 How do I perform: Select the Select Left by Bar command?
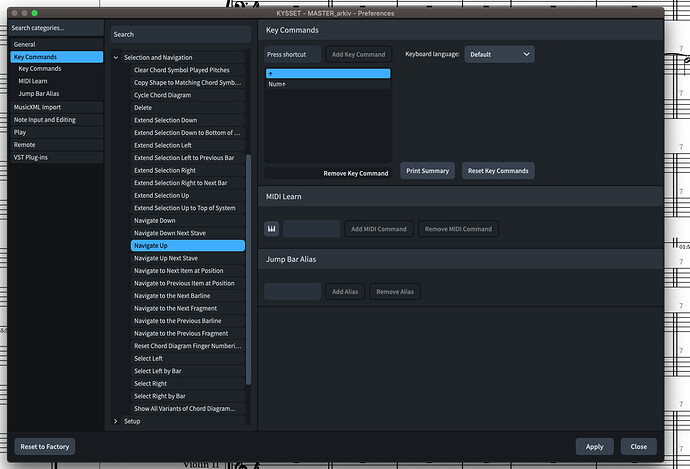(x=188, y=371)
